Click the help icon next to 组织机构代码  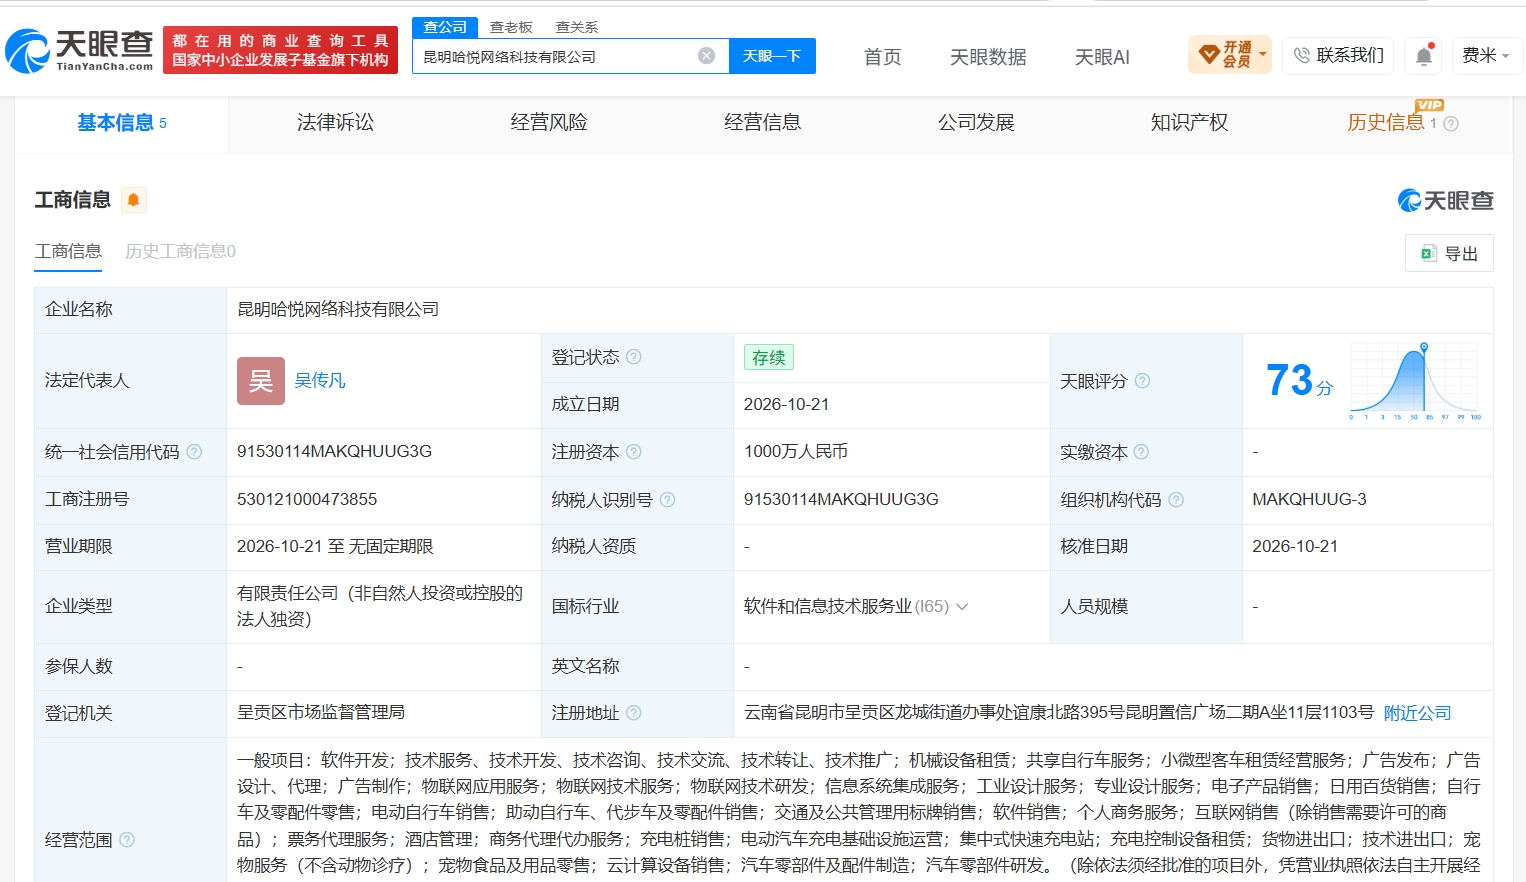1176,500
